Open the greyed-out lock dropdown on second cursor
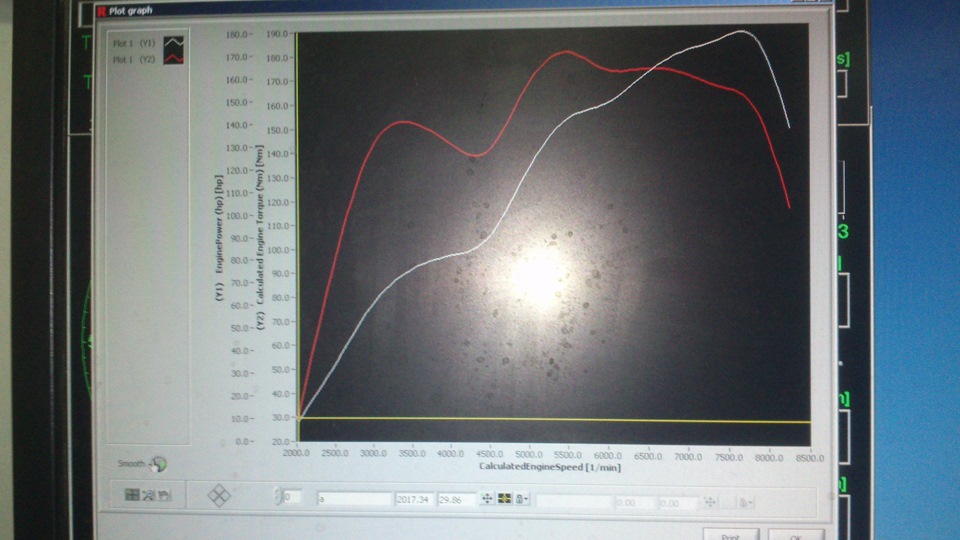The width and height of the screenshot is (960, 540). click(x=744, y=503)
